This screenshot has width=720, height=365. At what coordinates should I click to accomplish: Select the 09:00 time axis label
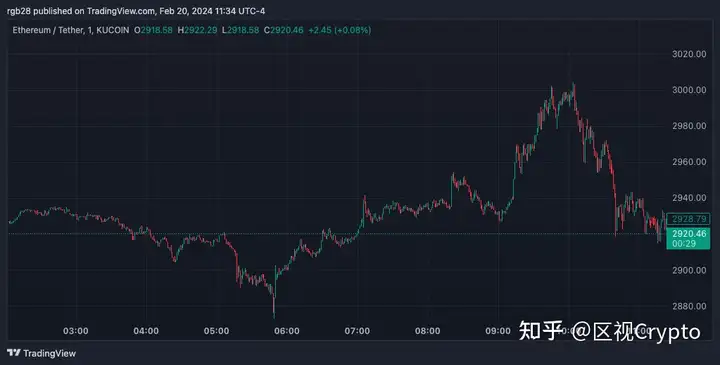point(498,331)
